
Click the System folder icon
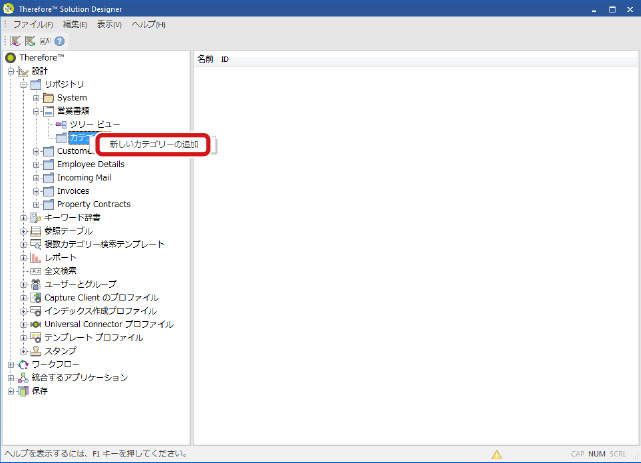pos(47,97)
